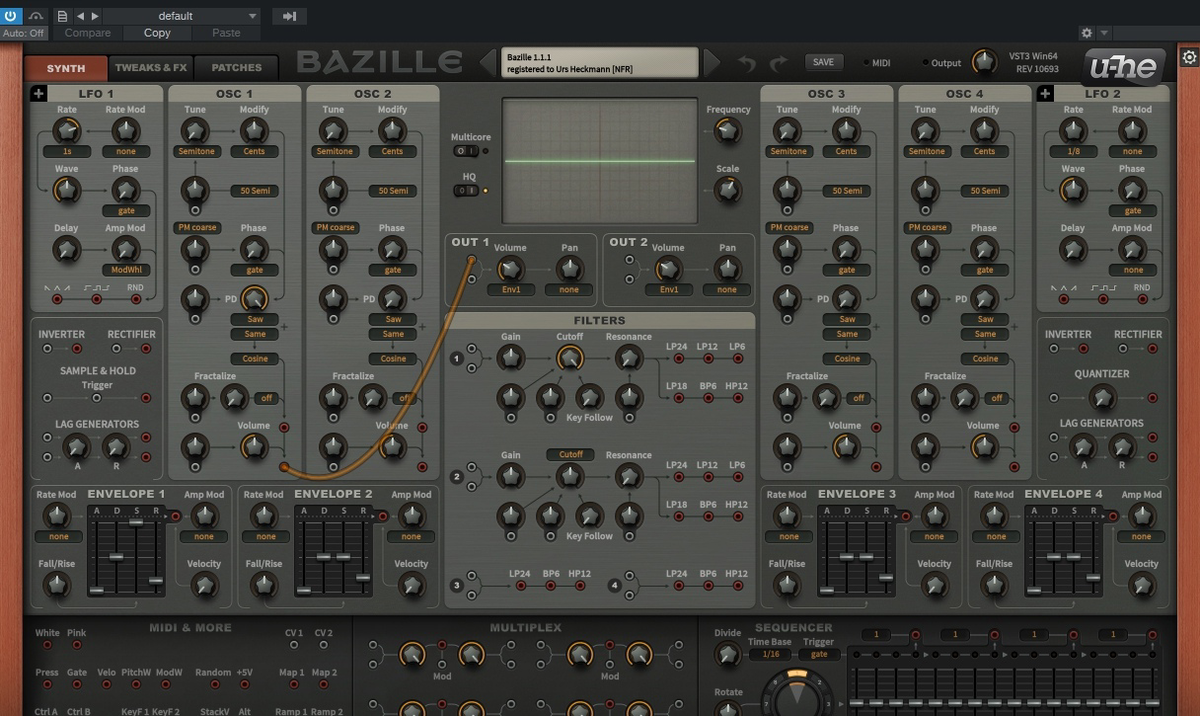Click the plus icon on LFO 1

[39, 94]
